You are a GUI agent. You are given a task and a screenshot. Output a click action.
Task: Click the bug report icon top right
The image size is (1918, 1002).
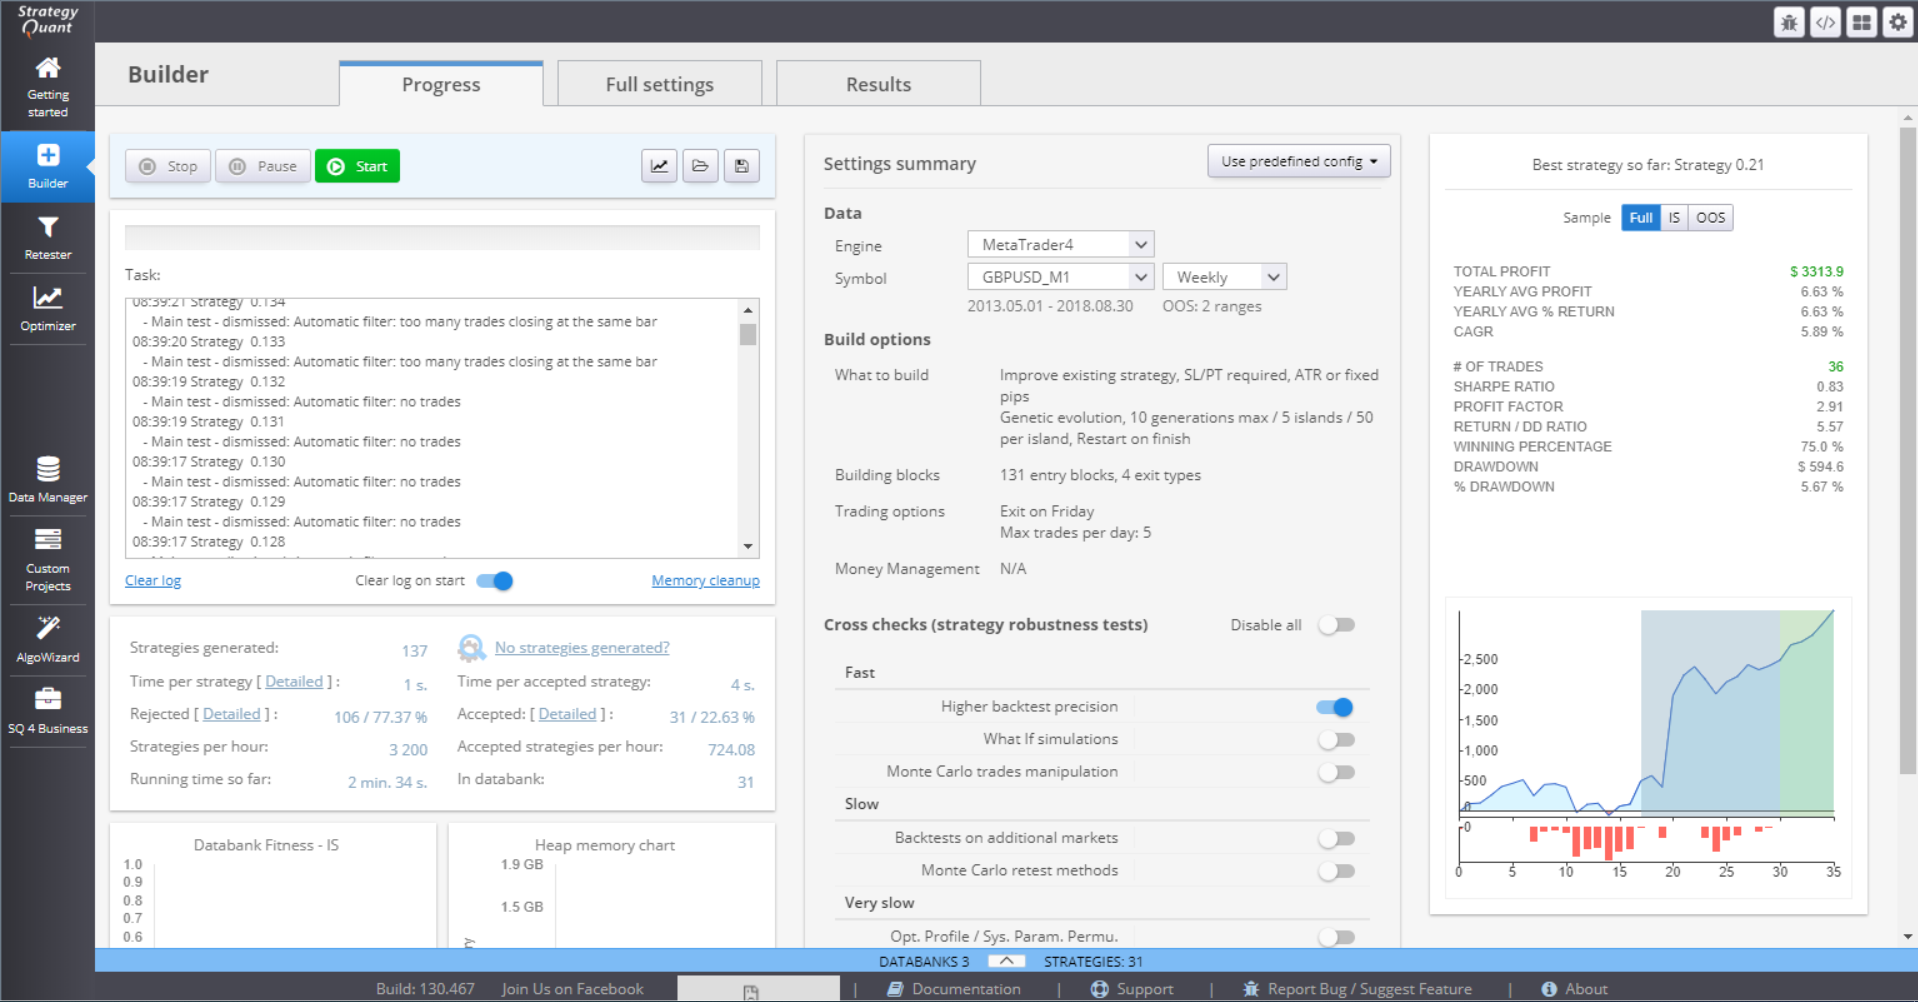(x=1789, y=22)
